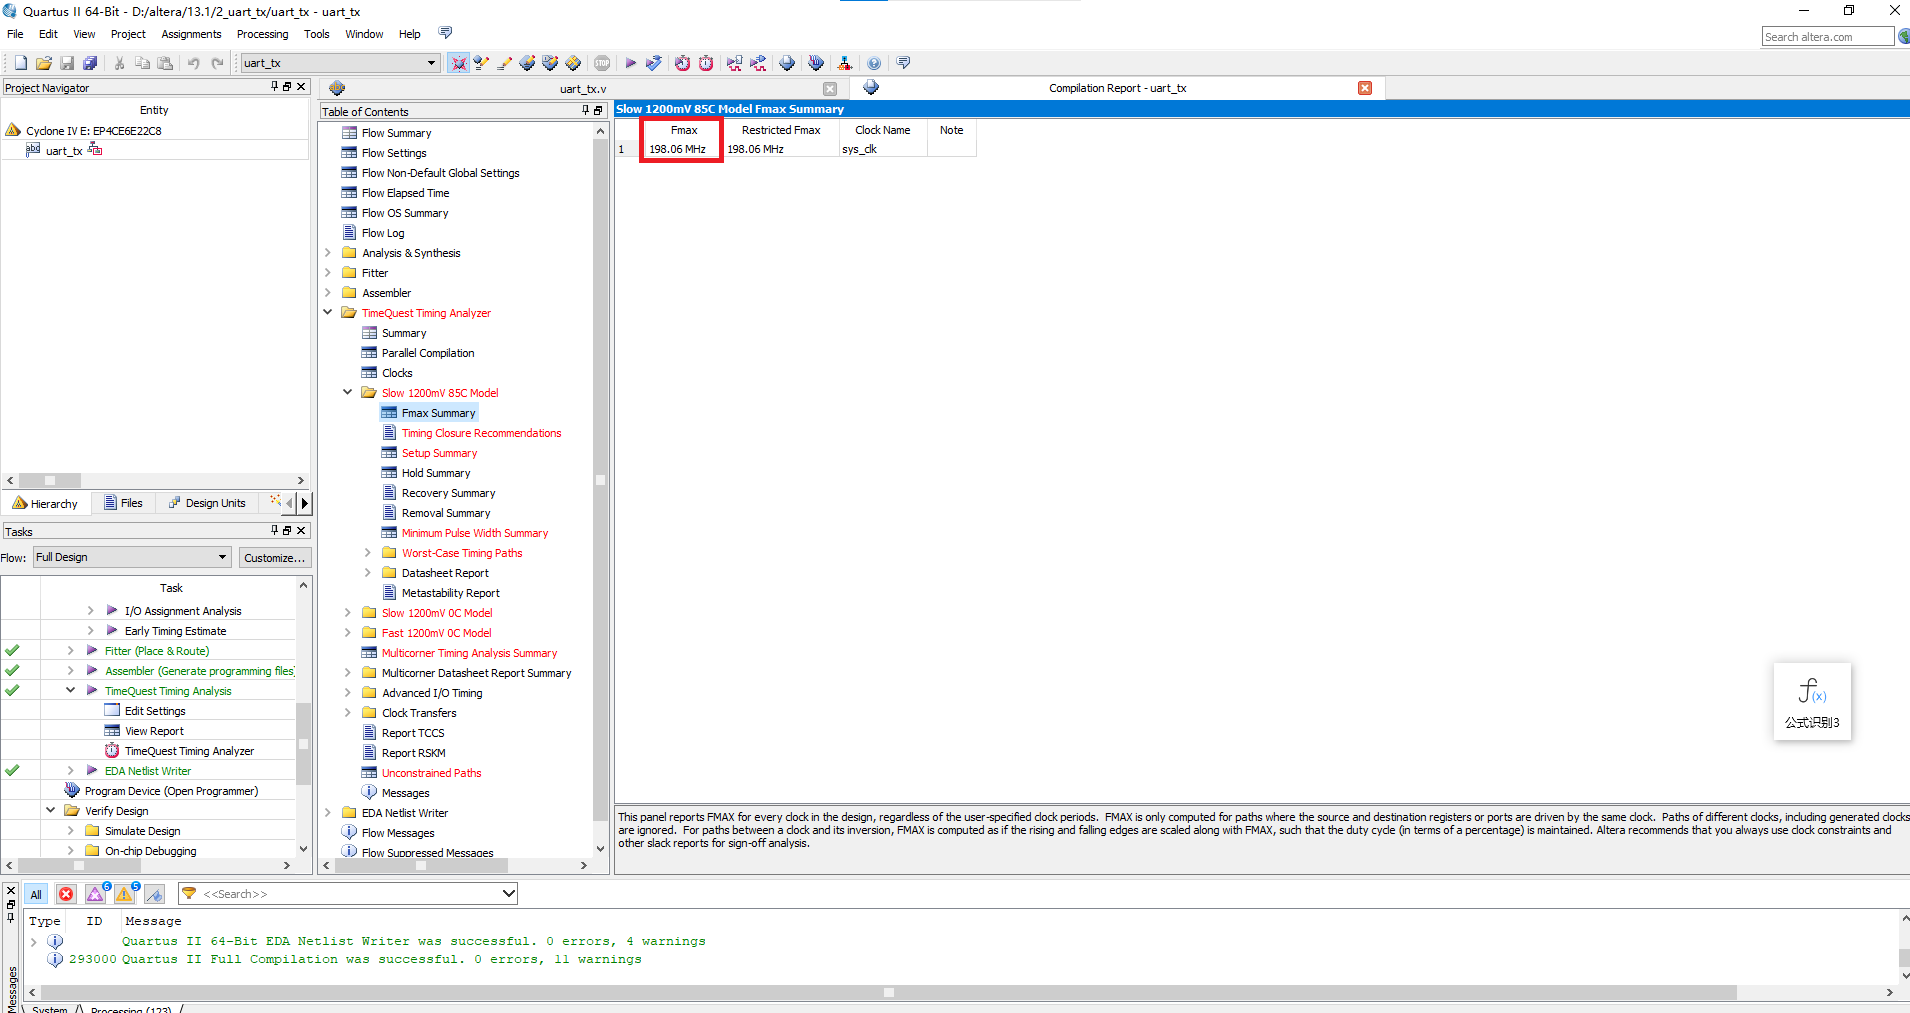
Task: Toggle error messages filter
Action: tap(66, 894)
